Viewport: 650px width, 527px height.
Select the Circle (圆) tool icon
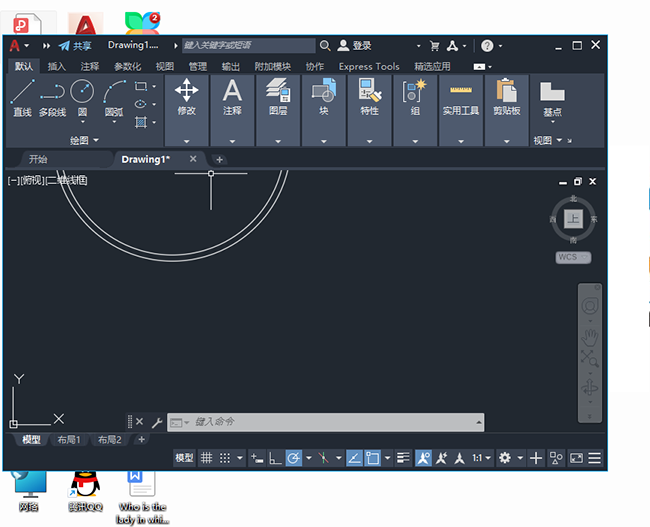point(82,91)
